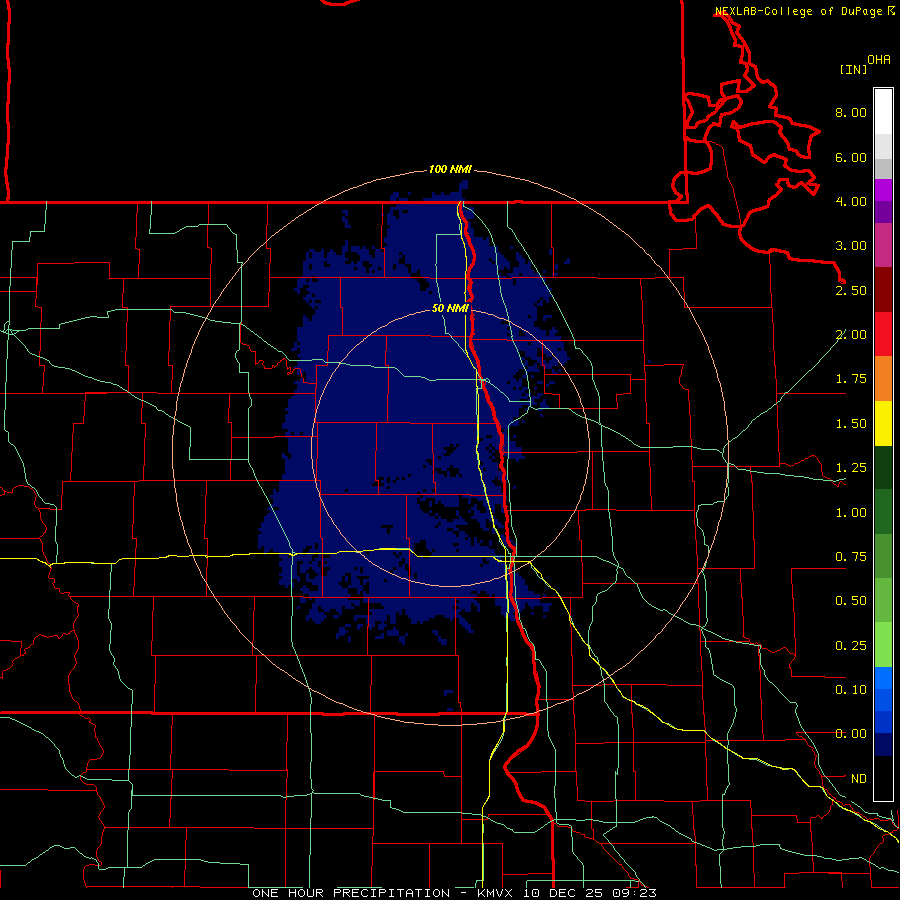Pick the yellow legend color swatch

(883, 424)
